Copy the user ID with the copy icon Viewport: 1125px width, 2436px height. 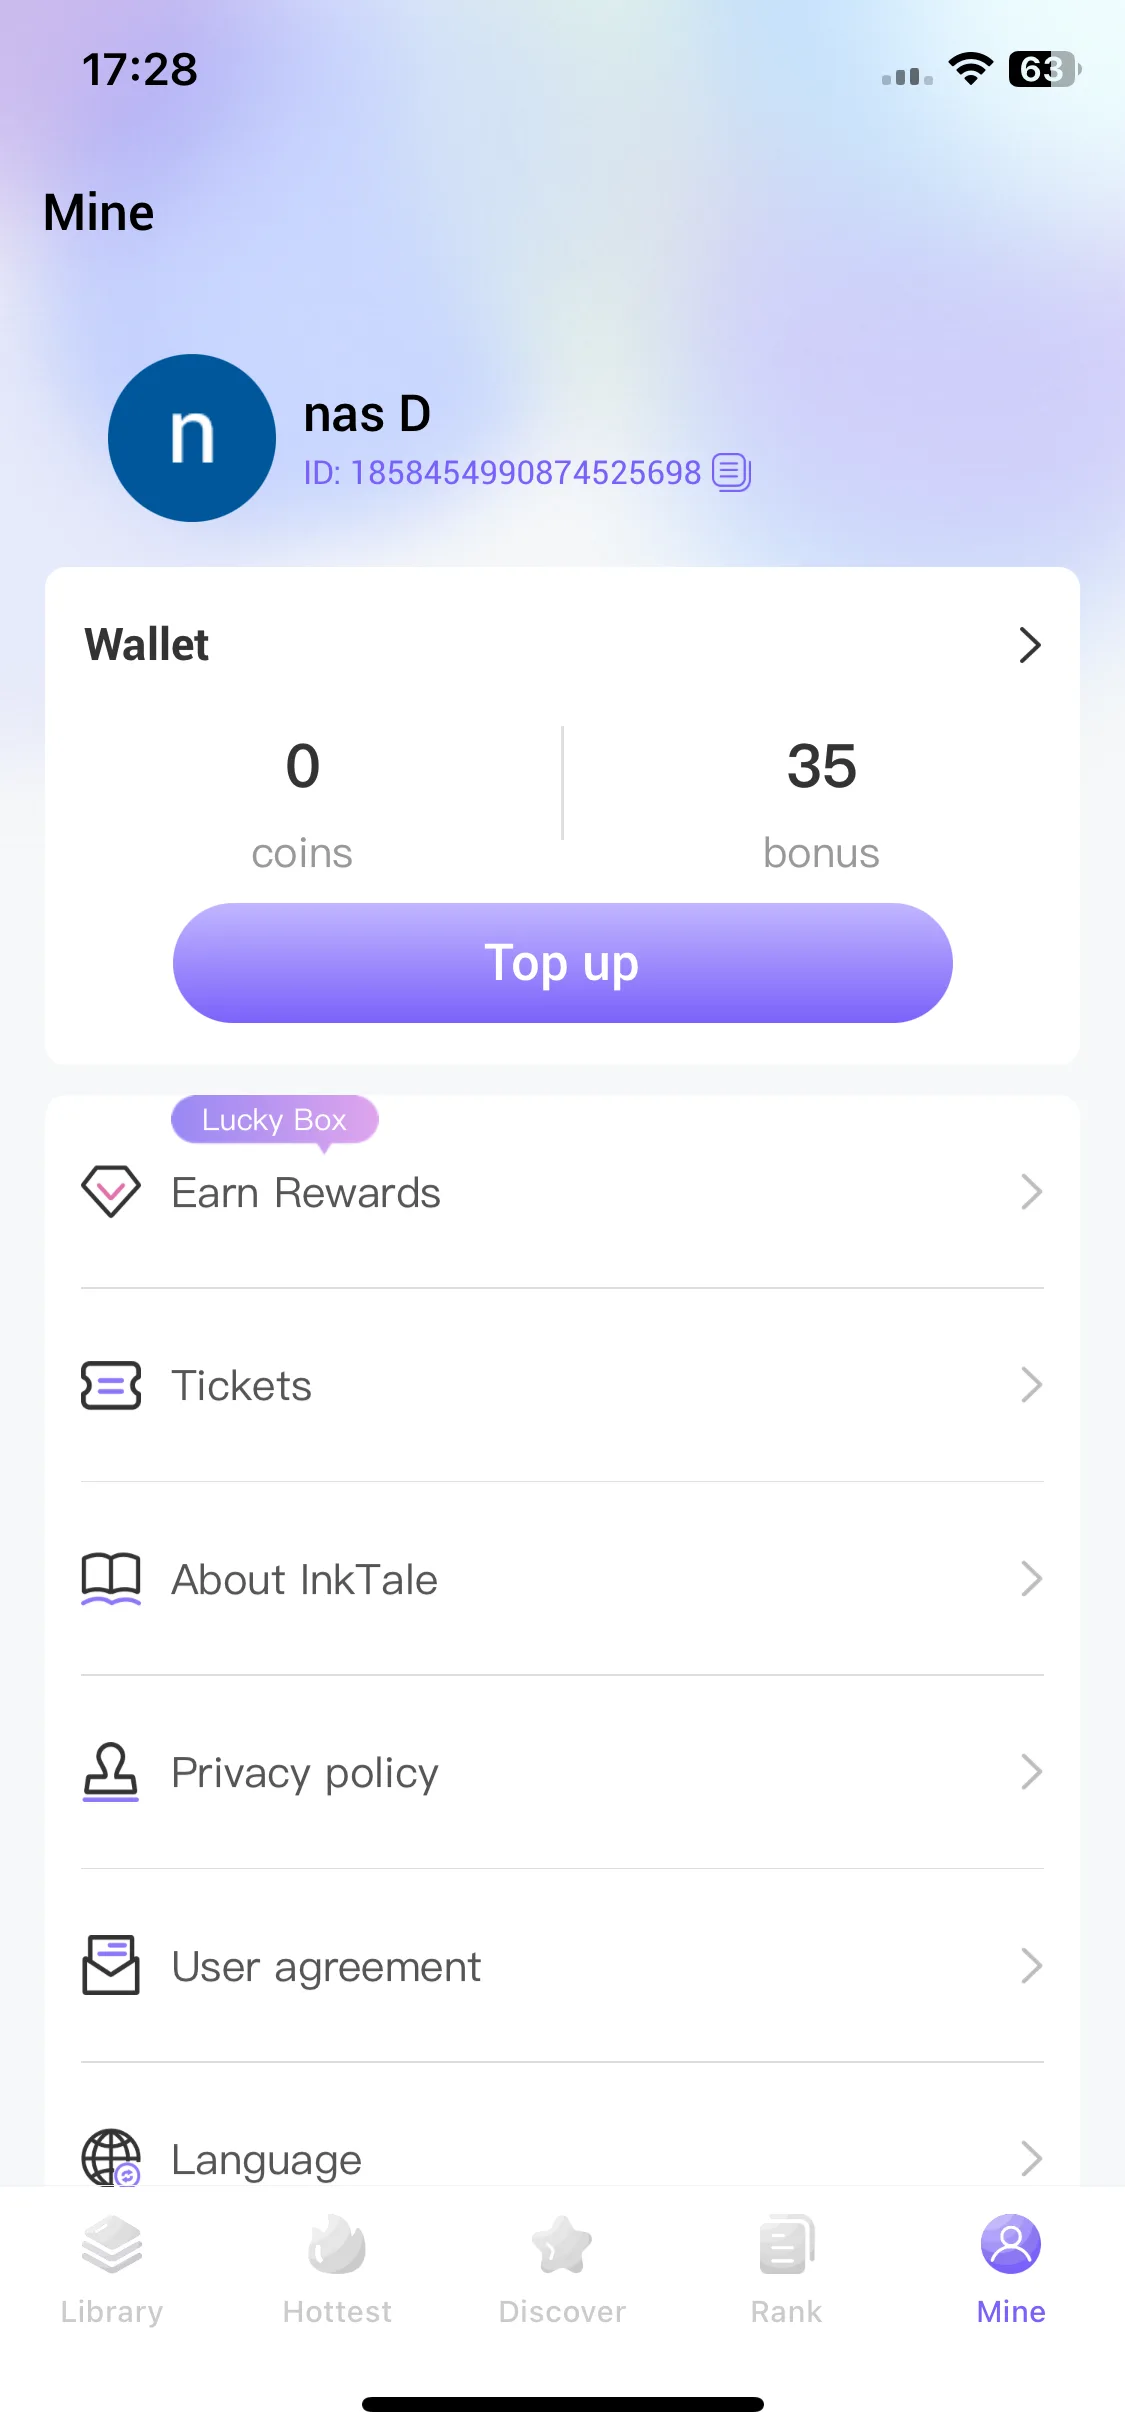tap(731, 472)
